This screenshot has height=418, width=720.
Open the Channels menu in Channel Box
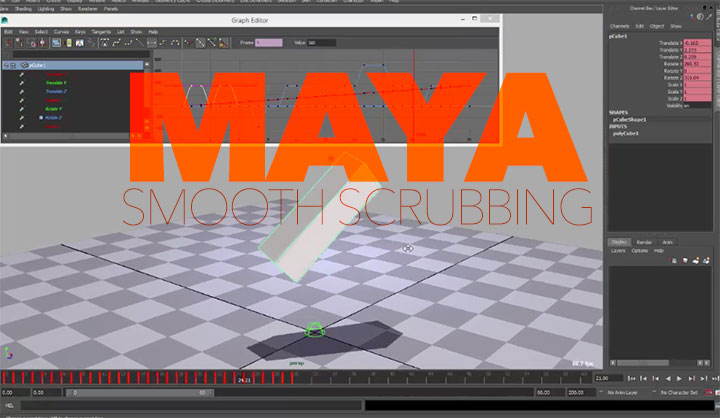[x=619, y=26]
